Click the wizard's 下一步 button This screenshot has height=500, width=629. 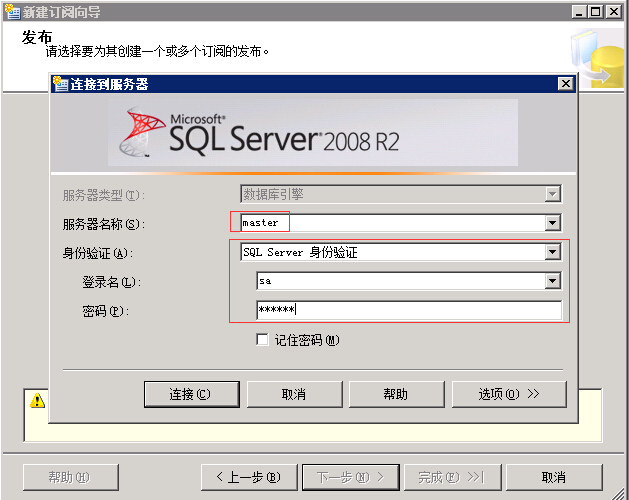click(351, 477)
